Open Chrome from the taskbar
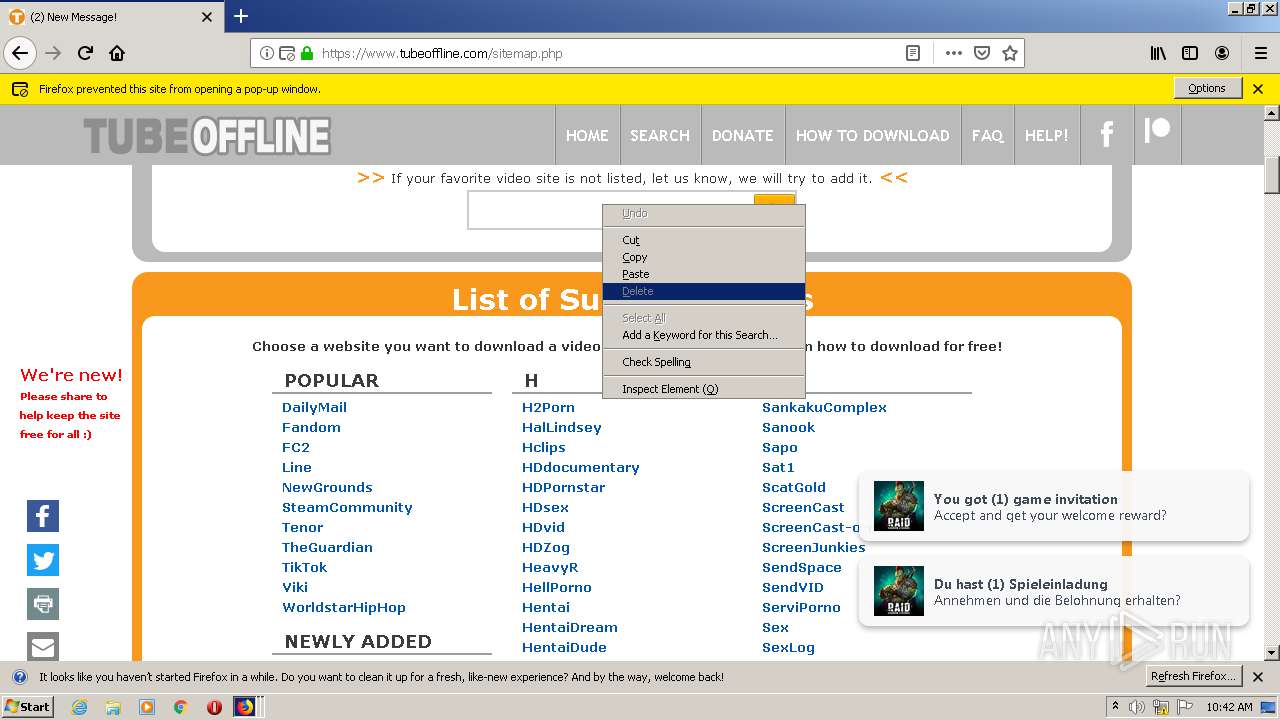 pos(180,707)
